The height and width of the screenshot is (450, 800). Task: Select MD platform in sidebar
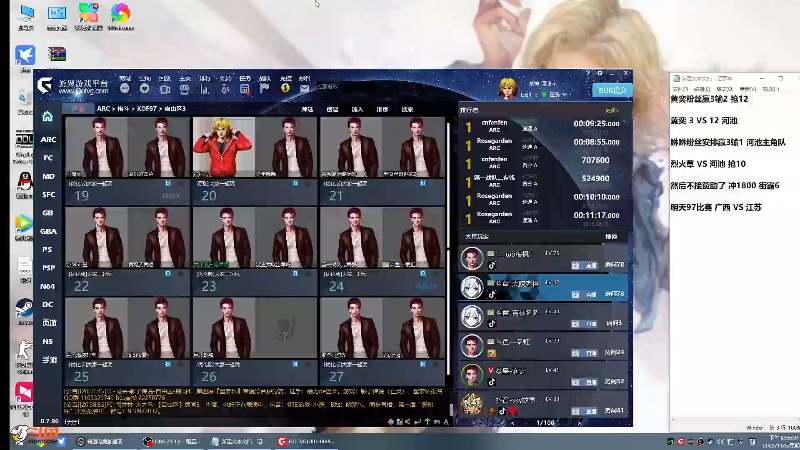pos(48,176)
